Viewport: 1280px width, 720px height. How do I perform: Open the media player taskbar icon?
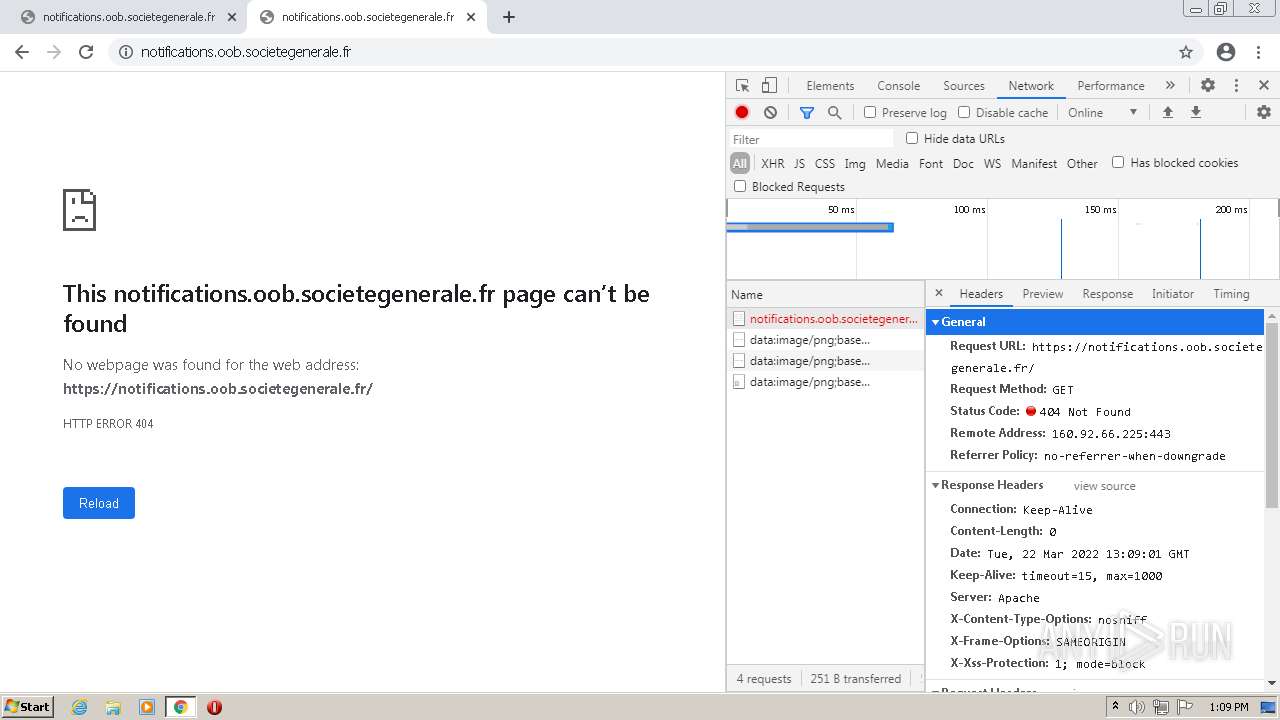coord(147,707)
